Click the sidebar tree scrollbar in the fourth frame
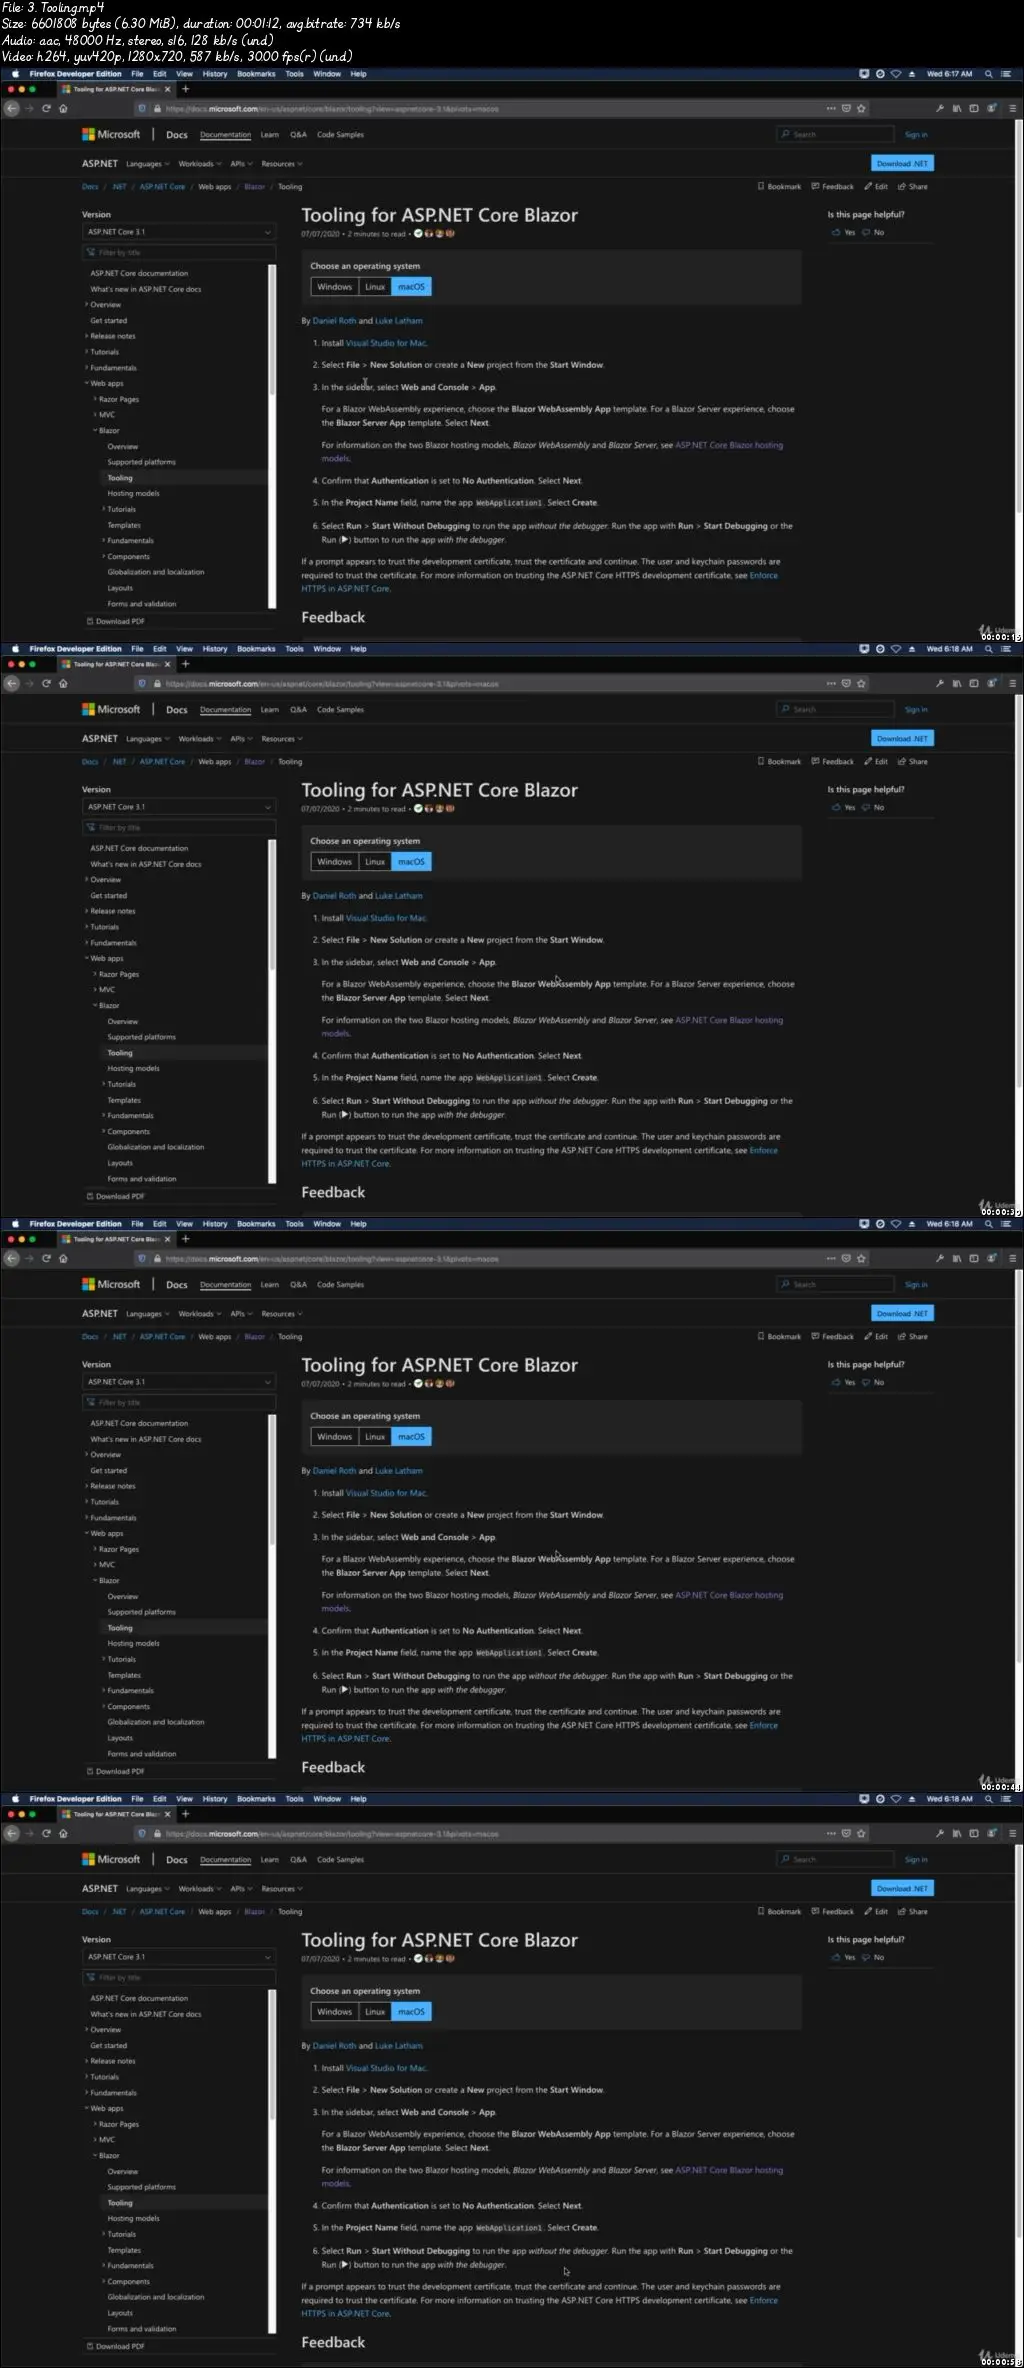The width and height of the screenshot is (1024, 2368). pos(272,2162)
